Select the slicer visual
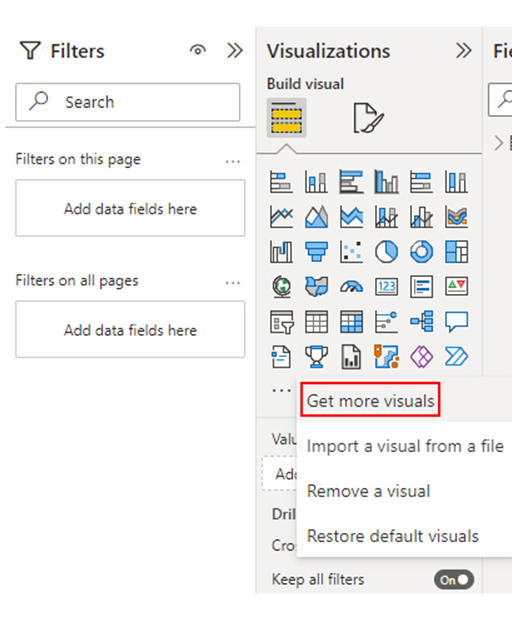Screen dimensions: 515x620 click(281, 321)
